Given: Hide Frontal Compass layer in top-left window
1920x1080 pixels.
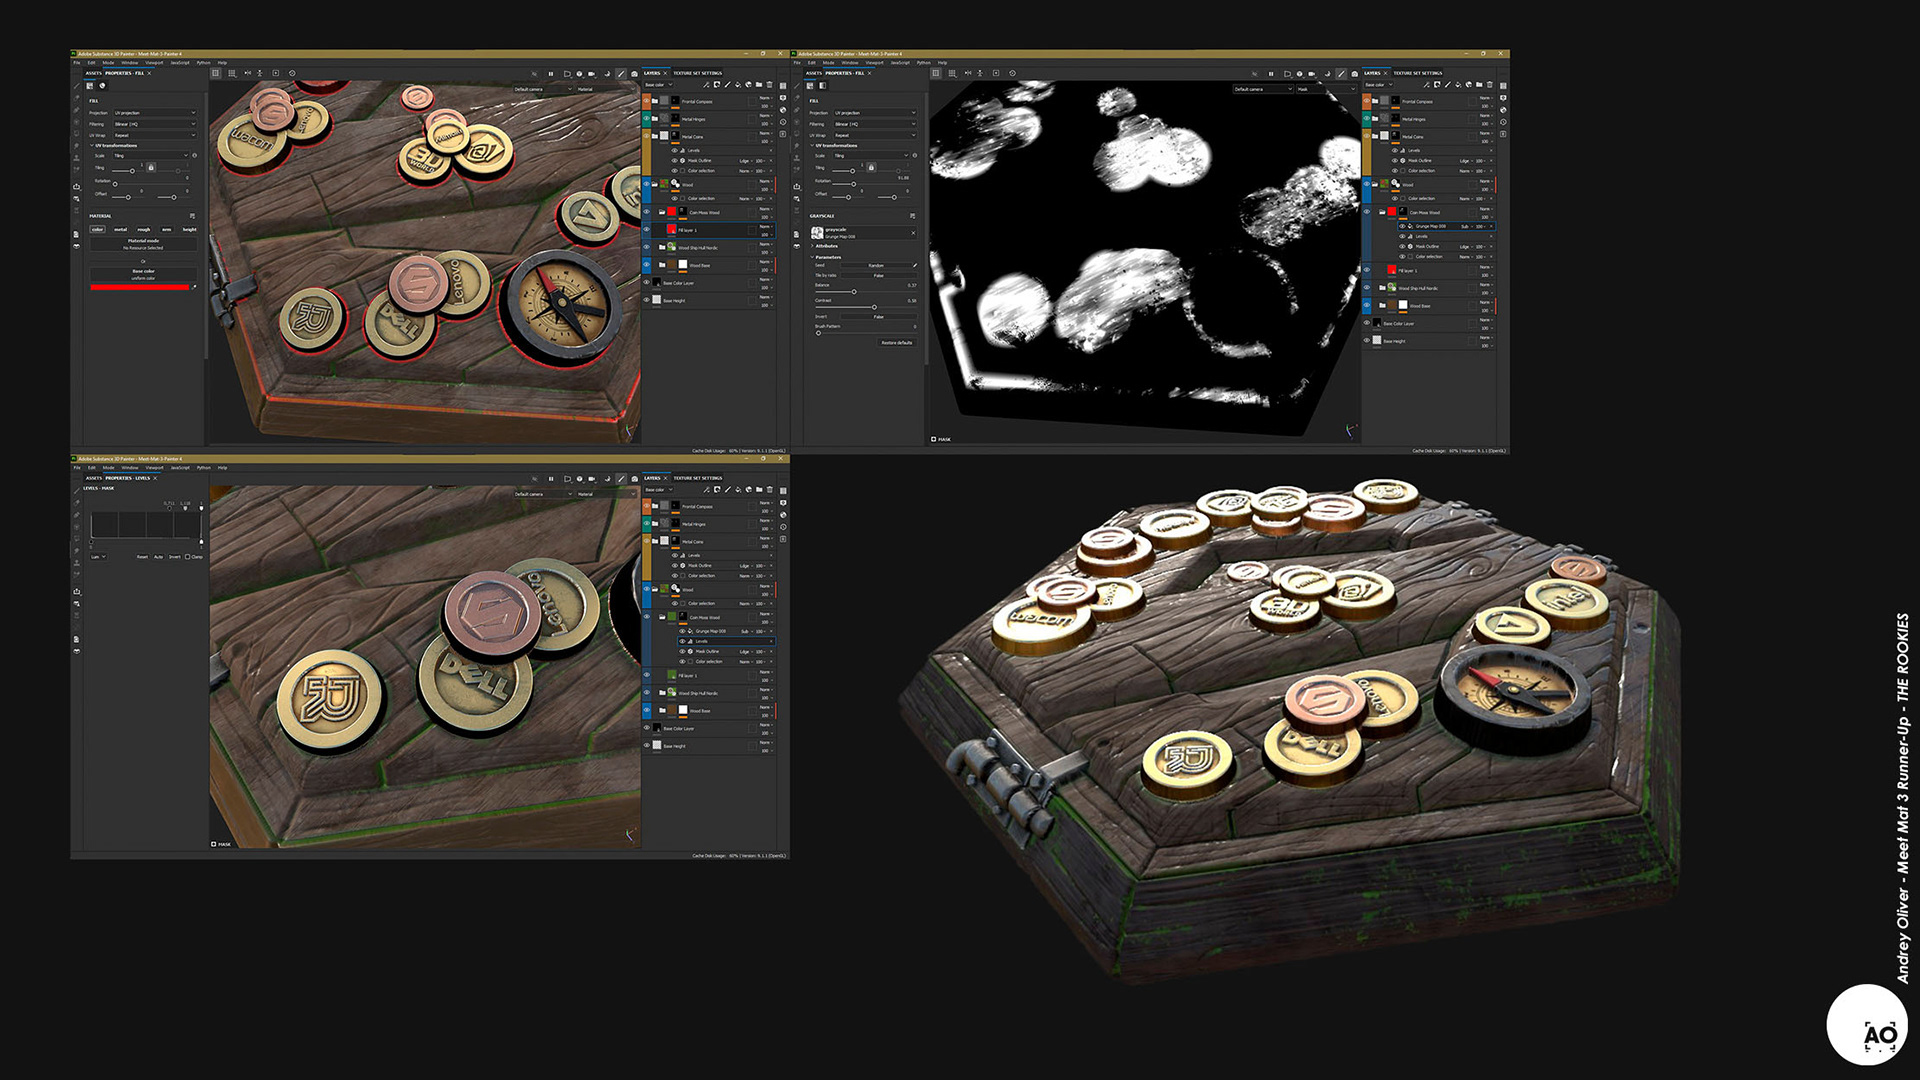Looking at the screenshot, I should tap(646, 101).
